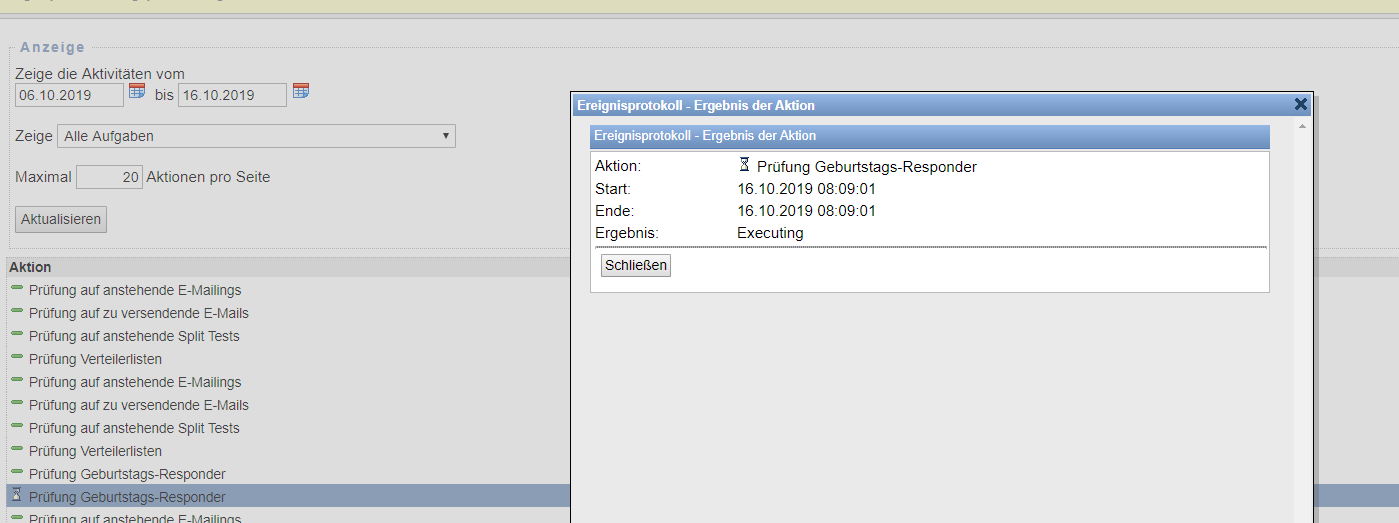This screenshot has height=523, width=1399.
Task: Click green icon of first Verteilerlisten row
Action: pyautogui.click(x=17, y=358)
